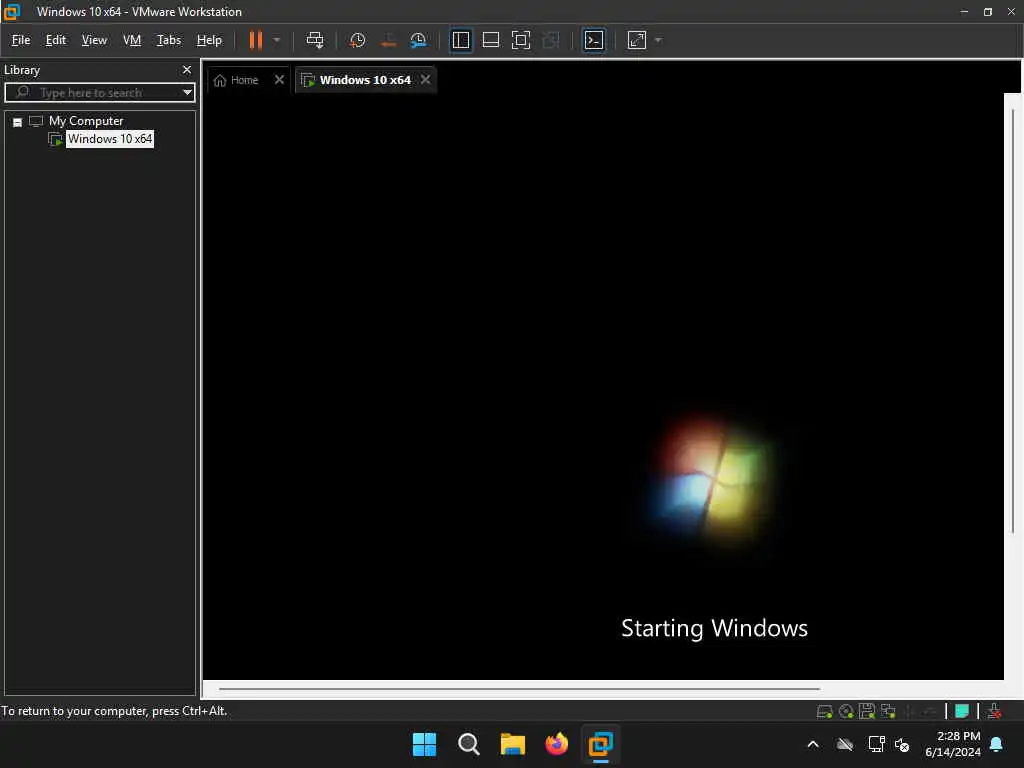The height and width of the screenshot is (768, 1024).
Task: Close the Library panel
Action: [187, 70]
